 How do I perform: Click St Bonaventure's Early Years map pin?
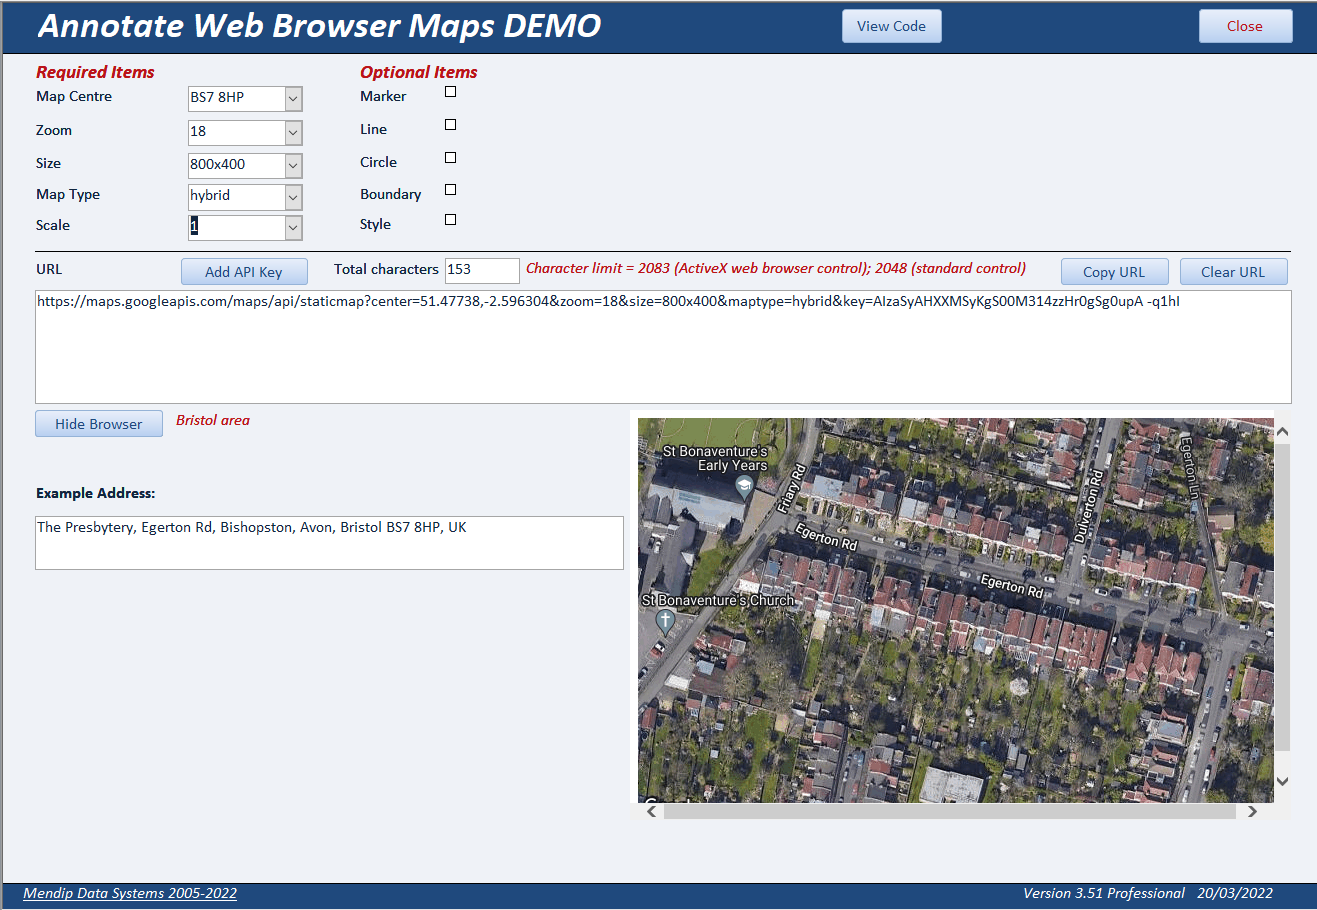coord(744,487)
